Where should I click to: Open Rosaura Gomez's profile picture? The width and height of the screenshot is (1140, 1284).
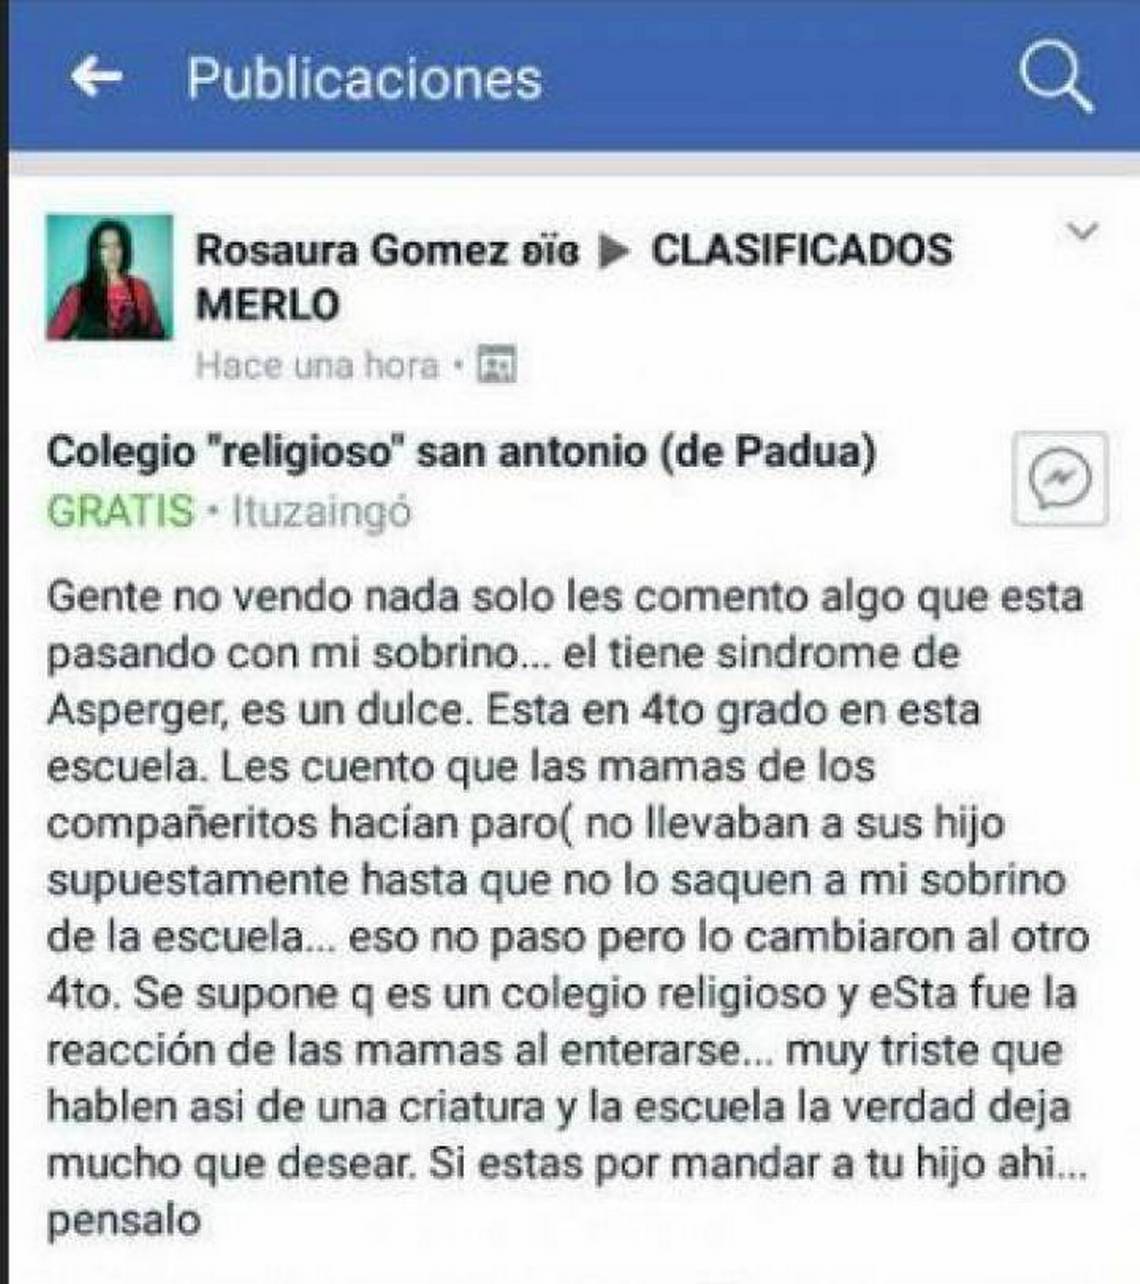tap(109, 277)
